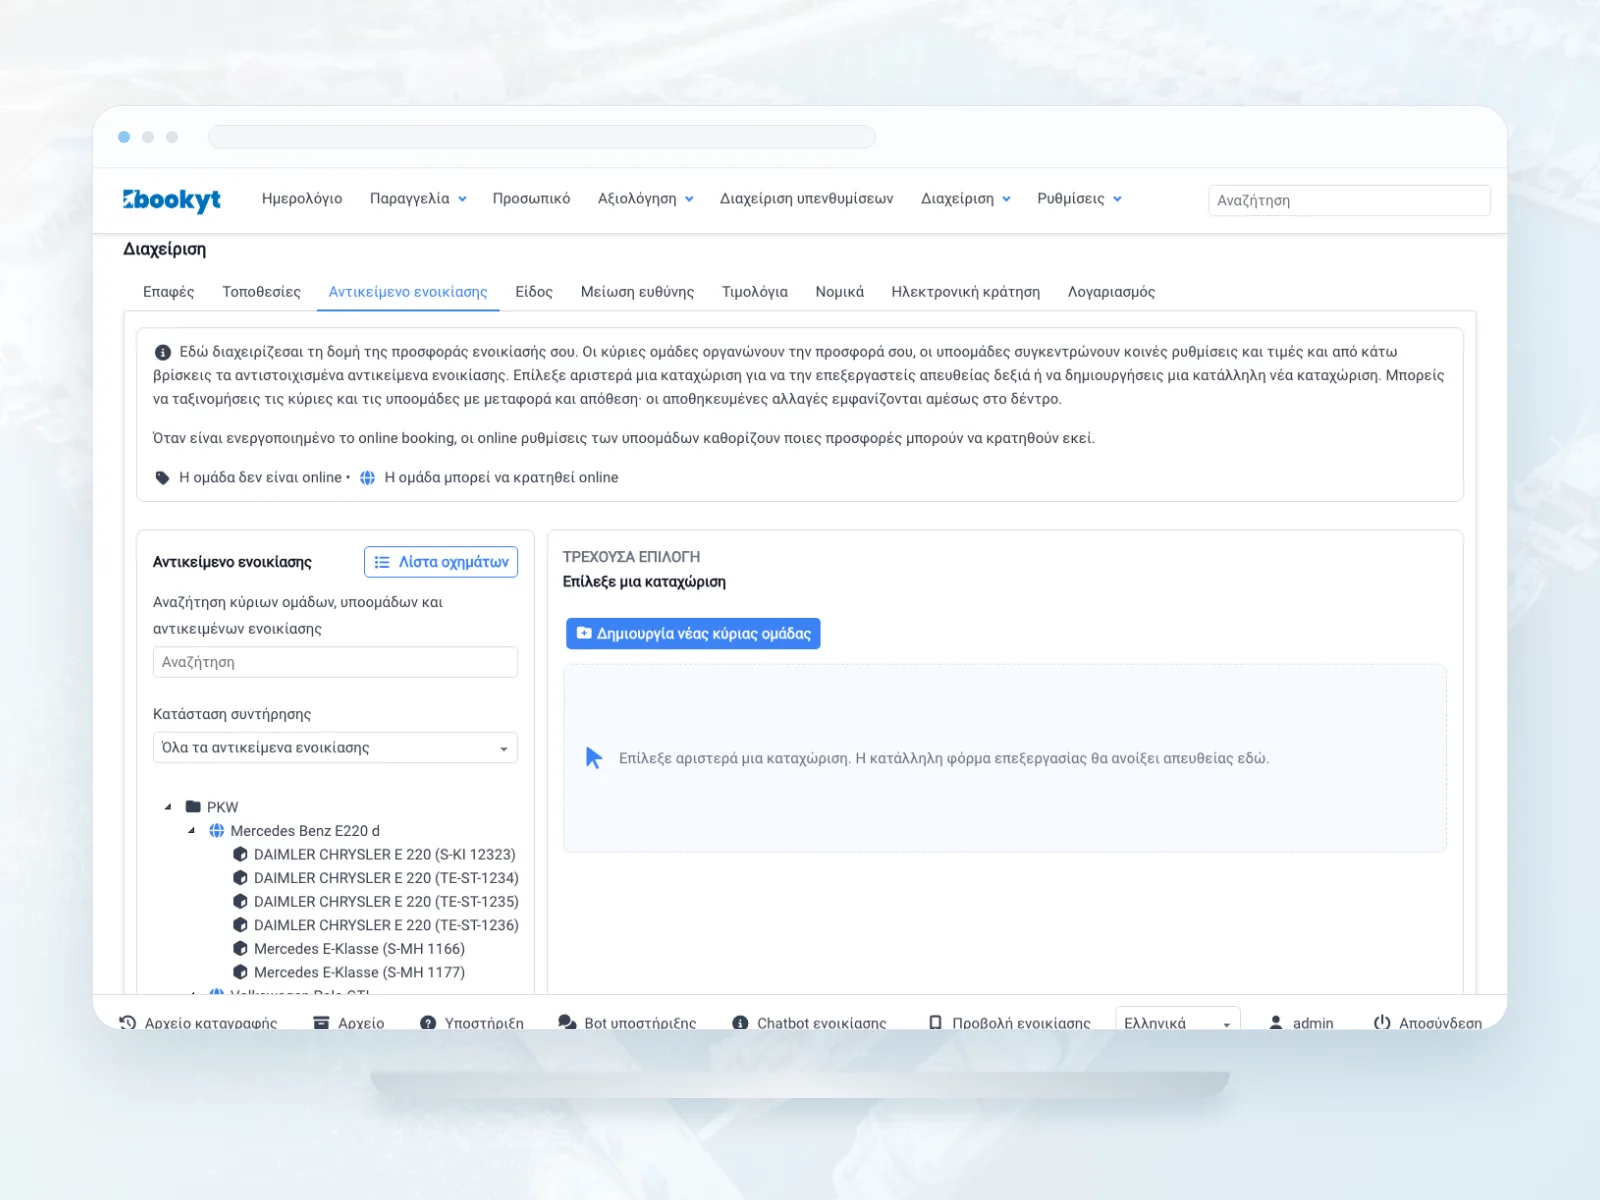Open Διαχείριση υπενθυμίσεων in the navbar
Screen dimensions: 1600x1200
point(807,199)
